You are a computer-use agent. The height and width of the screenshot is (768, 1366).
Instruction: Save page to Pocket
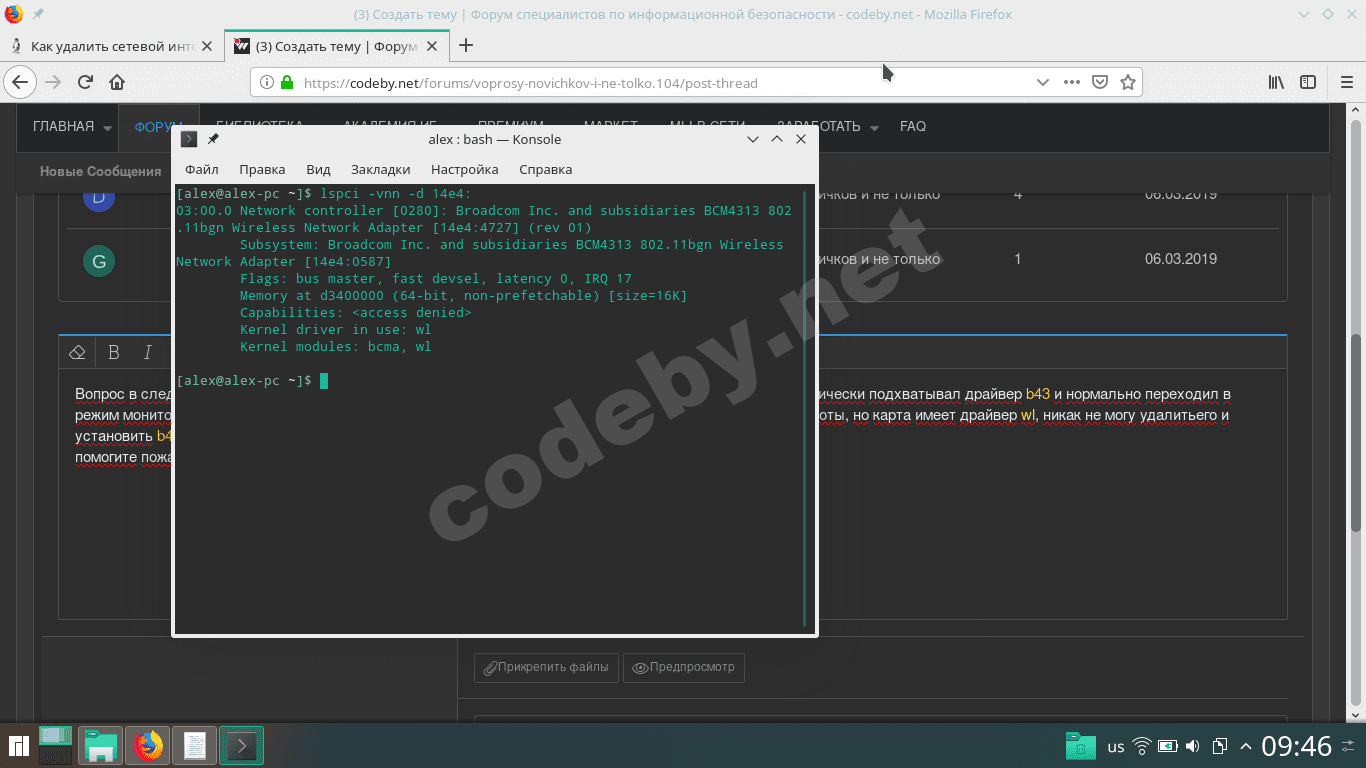click(x=1099, y=83)
